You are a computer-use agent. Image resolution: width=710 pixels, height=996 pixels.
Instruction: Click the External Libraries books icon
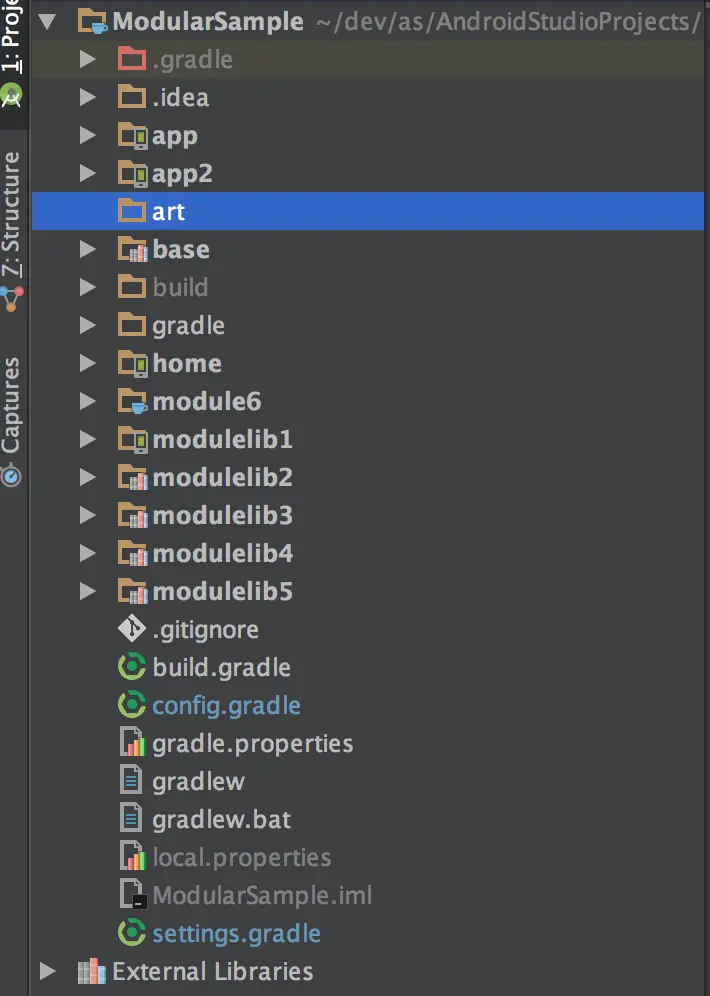pyautogui.click(x=91, y=971)
